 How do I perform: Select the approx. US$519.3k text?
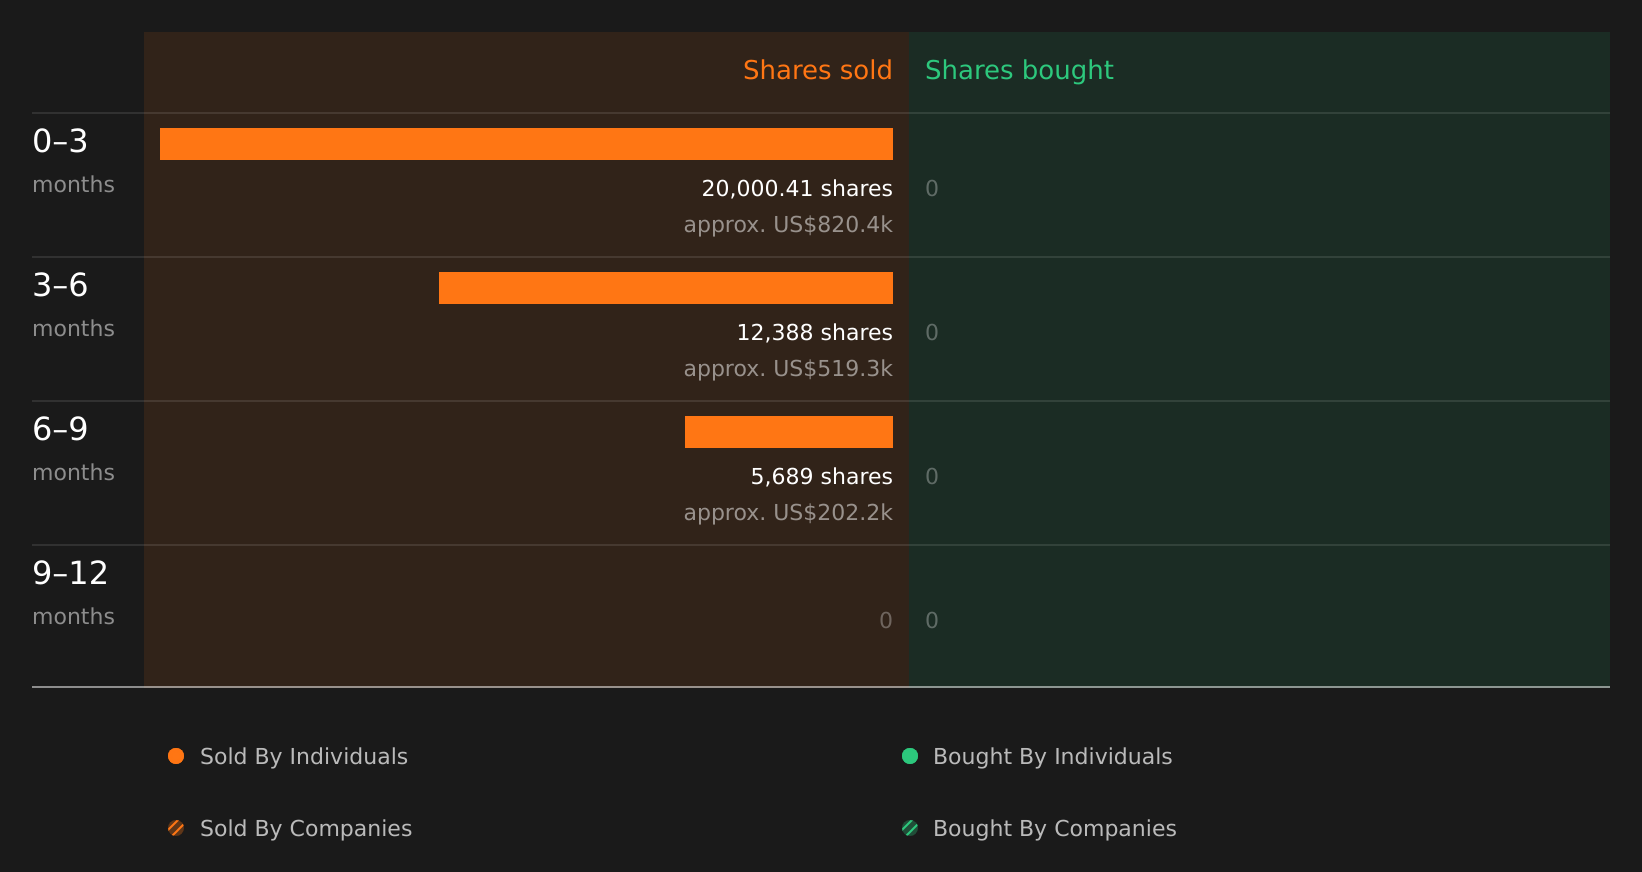pos(788,369)
